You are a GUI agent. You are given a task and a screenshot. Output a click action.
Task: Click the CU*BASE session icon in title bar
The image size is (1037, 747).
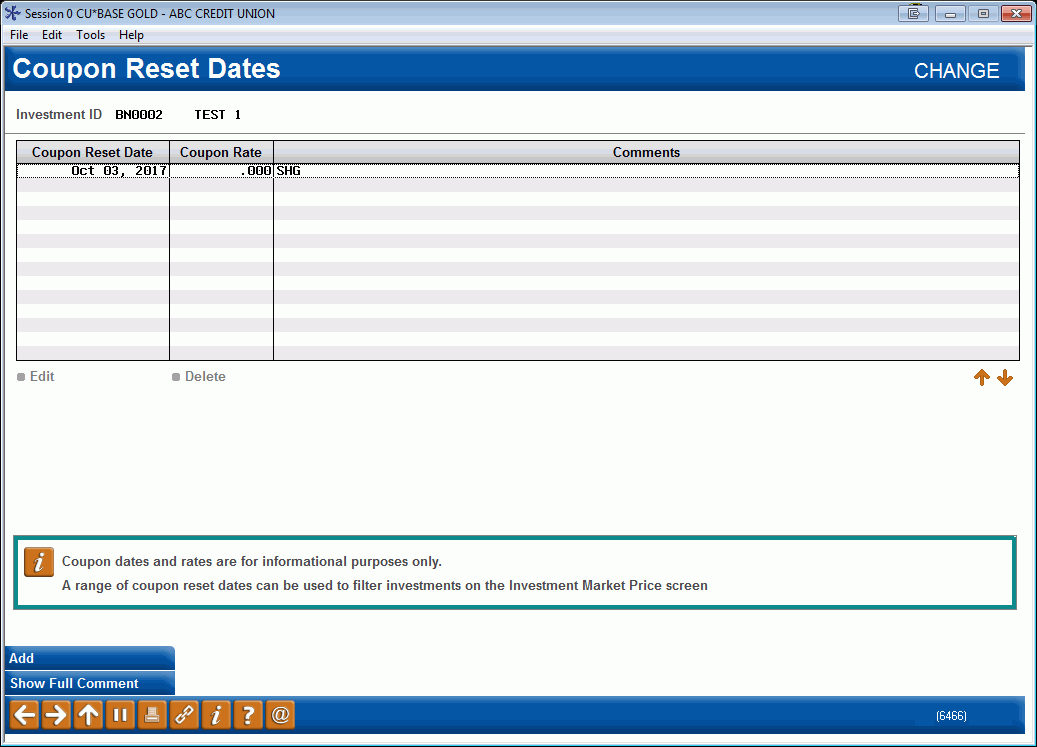pos(13,13)
